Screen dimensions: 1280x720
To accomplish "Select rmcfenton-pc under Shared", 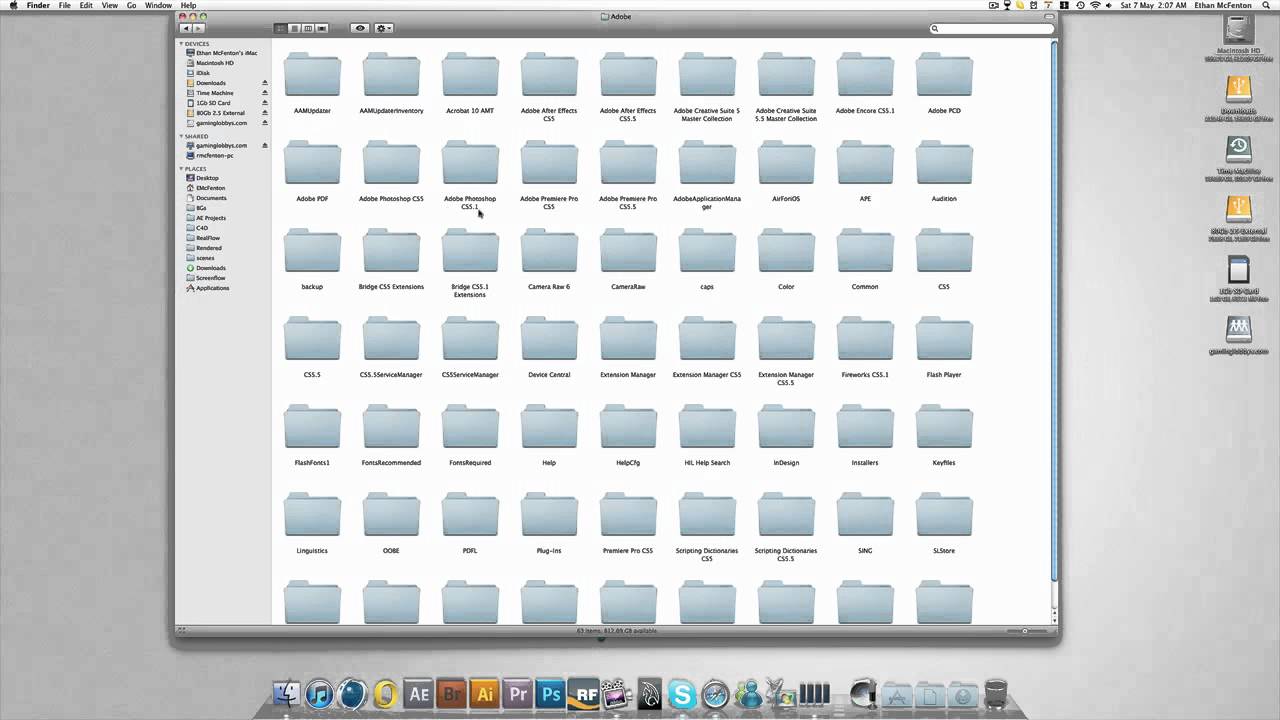I will click(215, 155).
